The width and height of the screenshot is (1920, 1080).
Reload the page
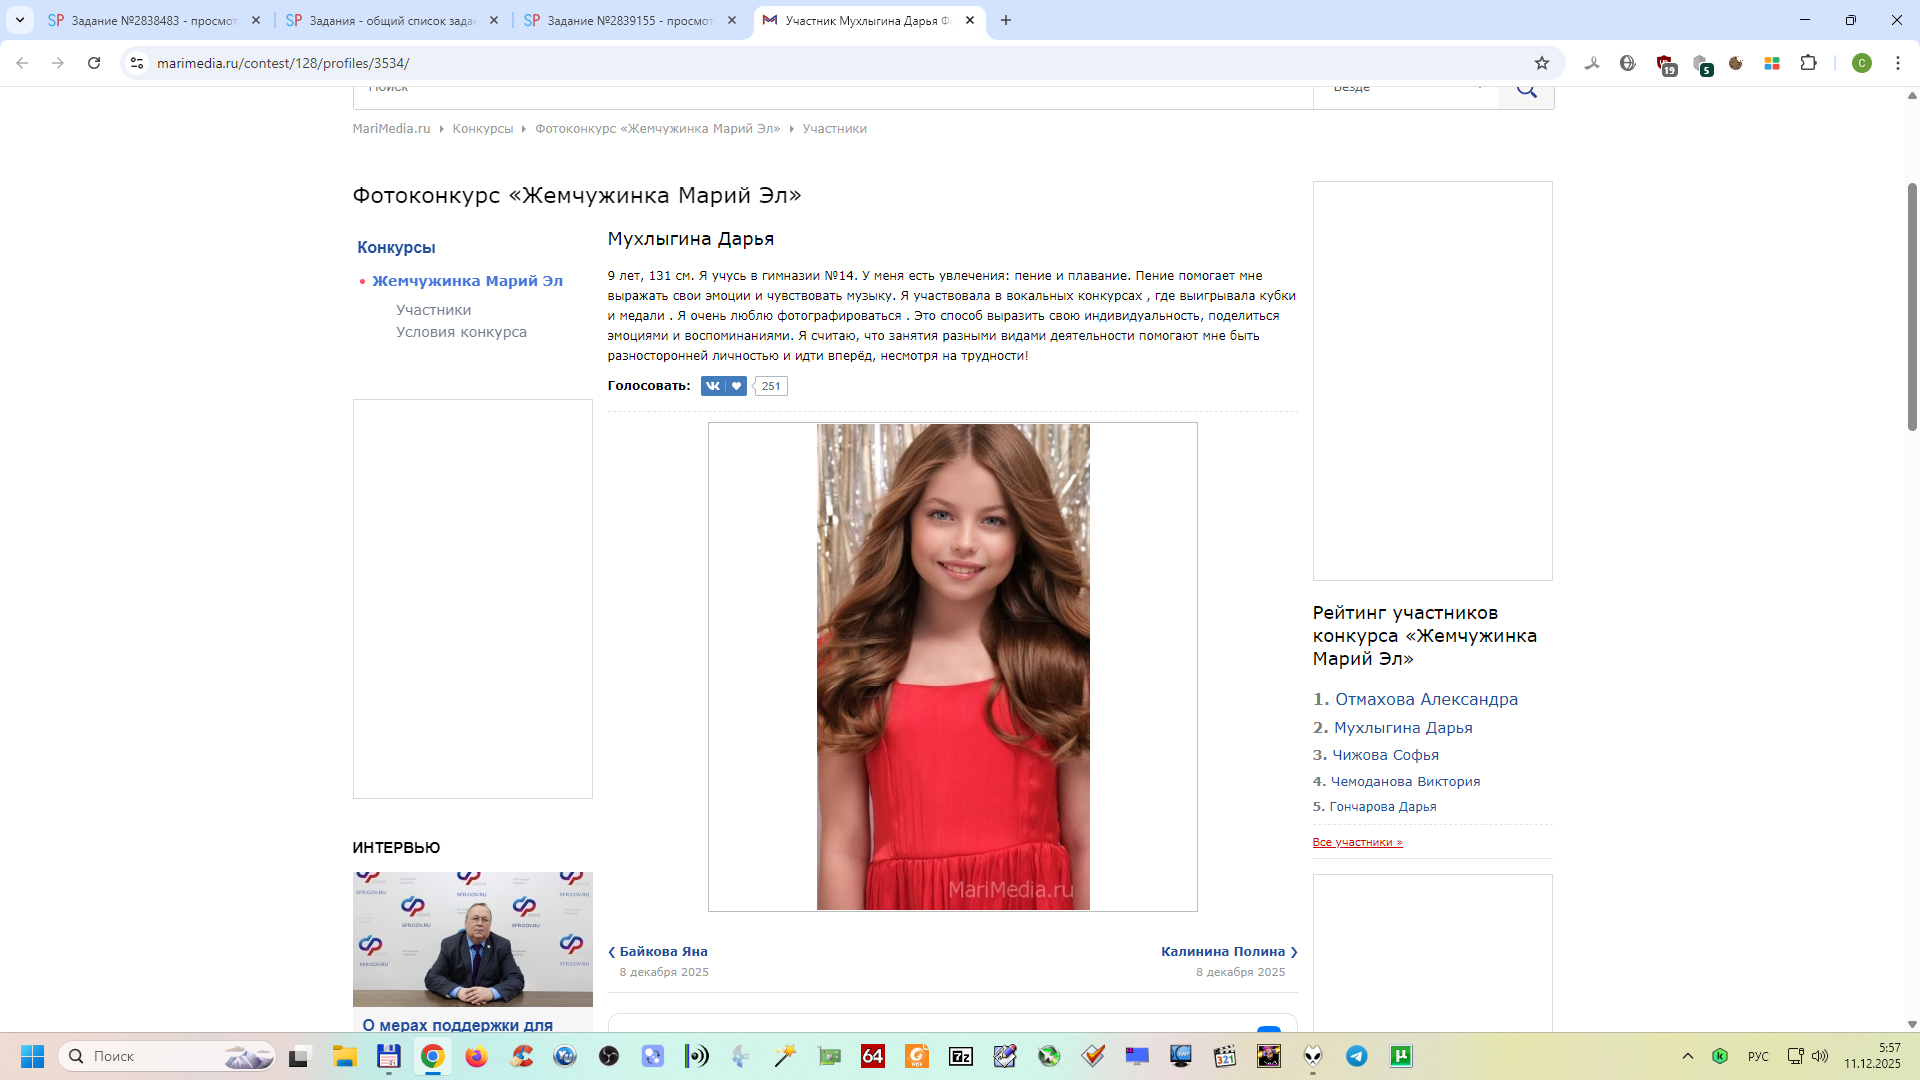point(94,63)
